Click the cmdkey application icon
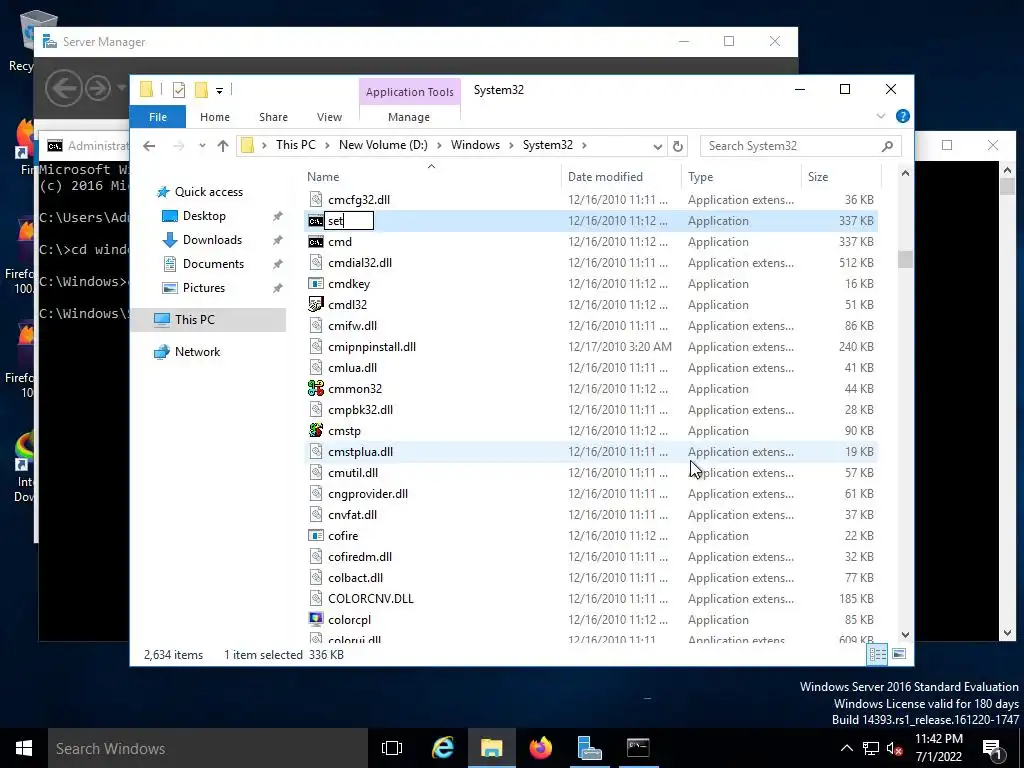The width and height of the screenshot is (1024, 768). click(315, 283)
